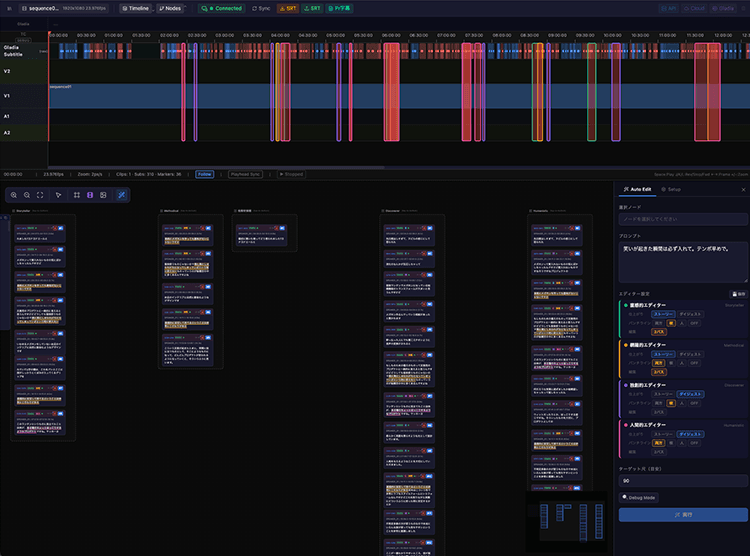Switch to the Nodes tab
750x556 pixels.
click(170, 8)
